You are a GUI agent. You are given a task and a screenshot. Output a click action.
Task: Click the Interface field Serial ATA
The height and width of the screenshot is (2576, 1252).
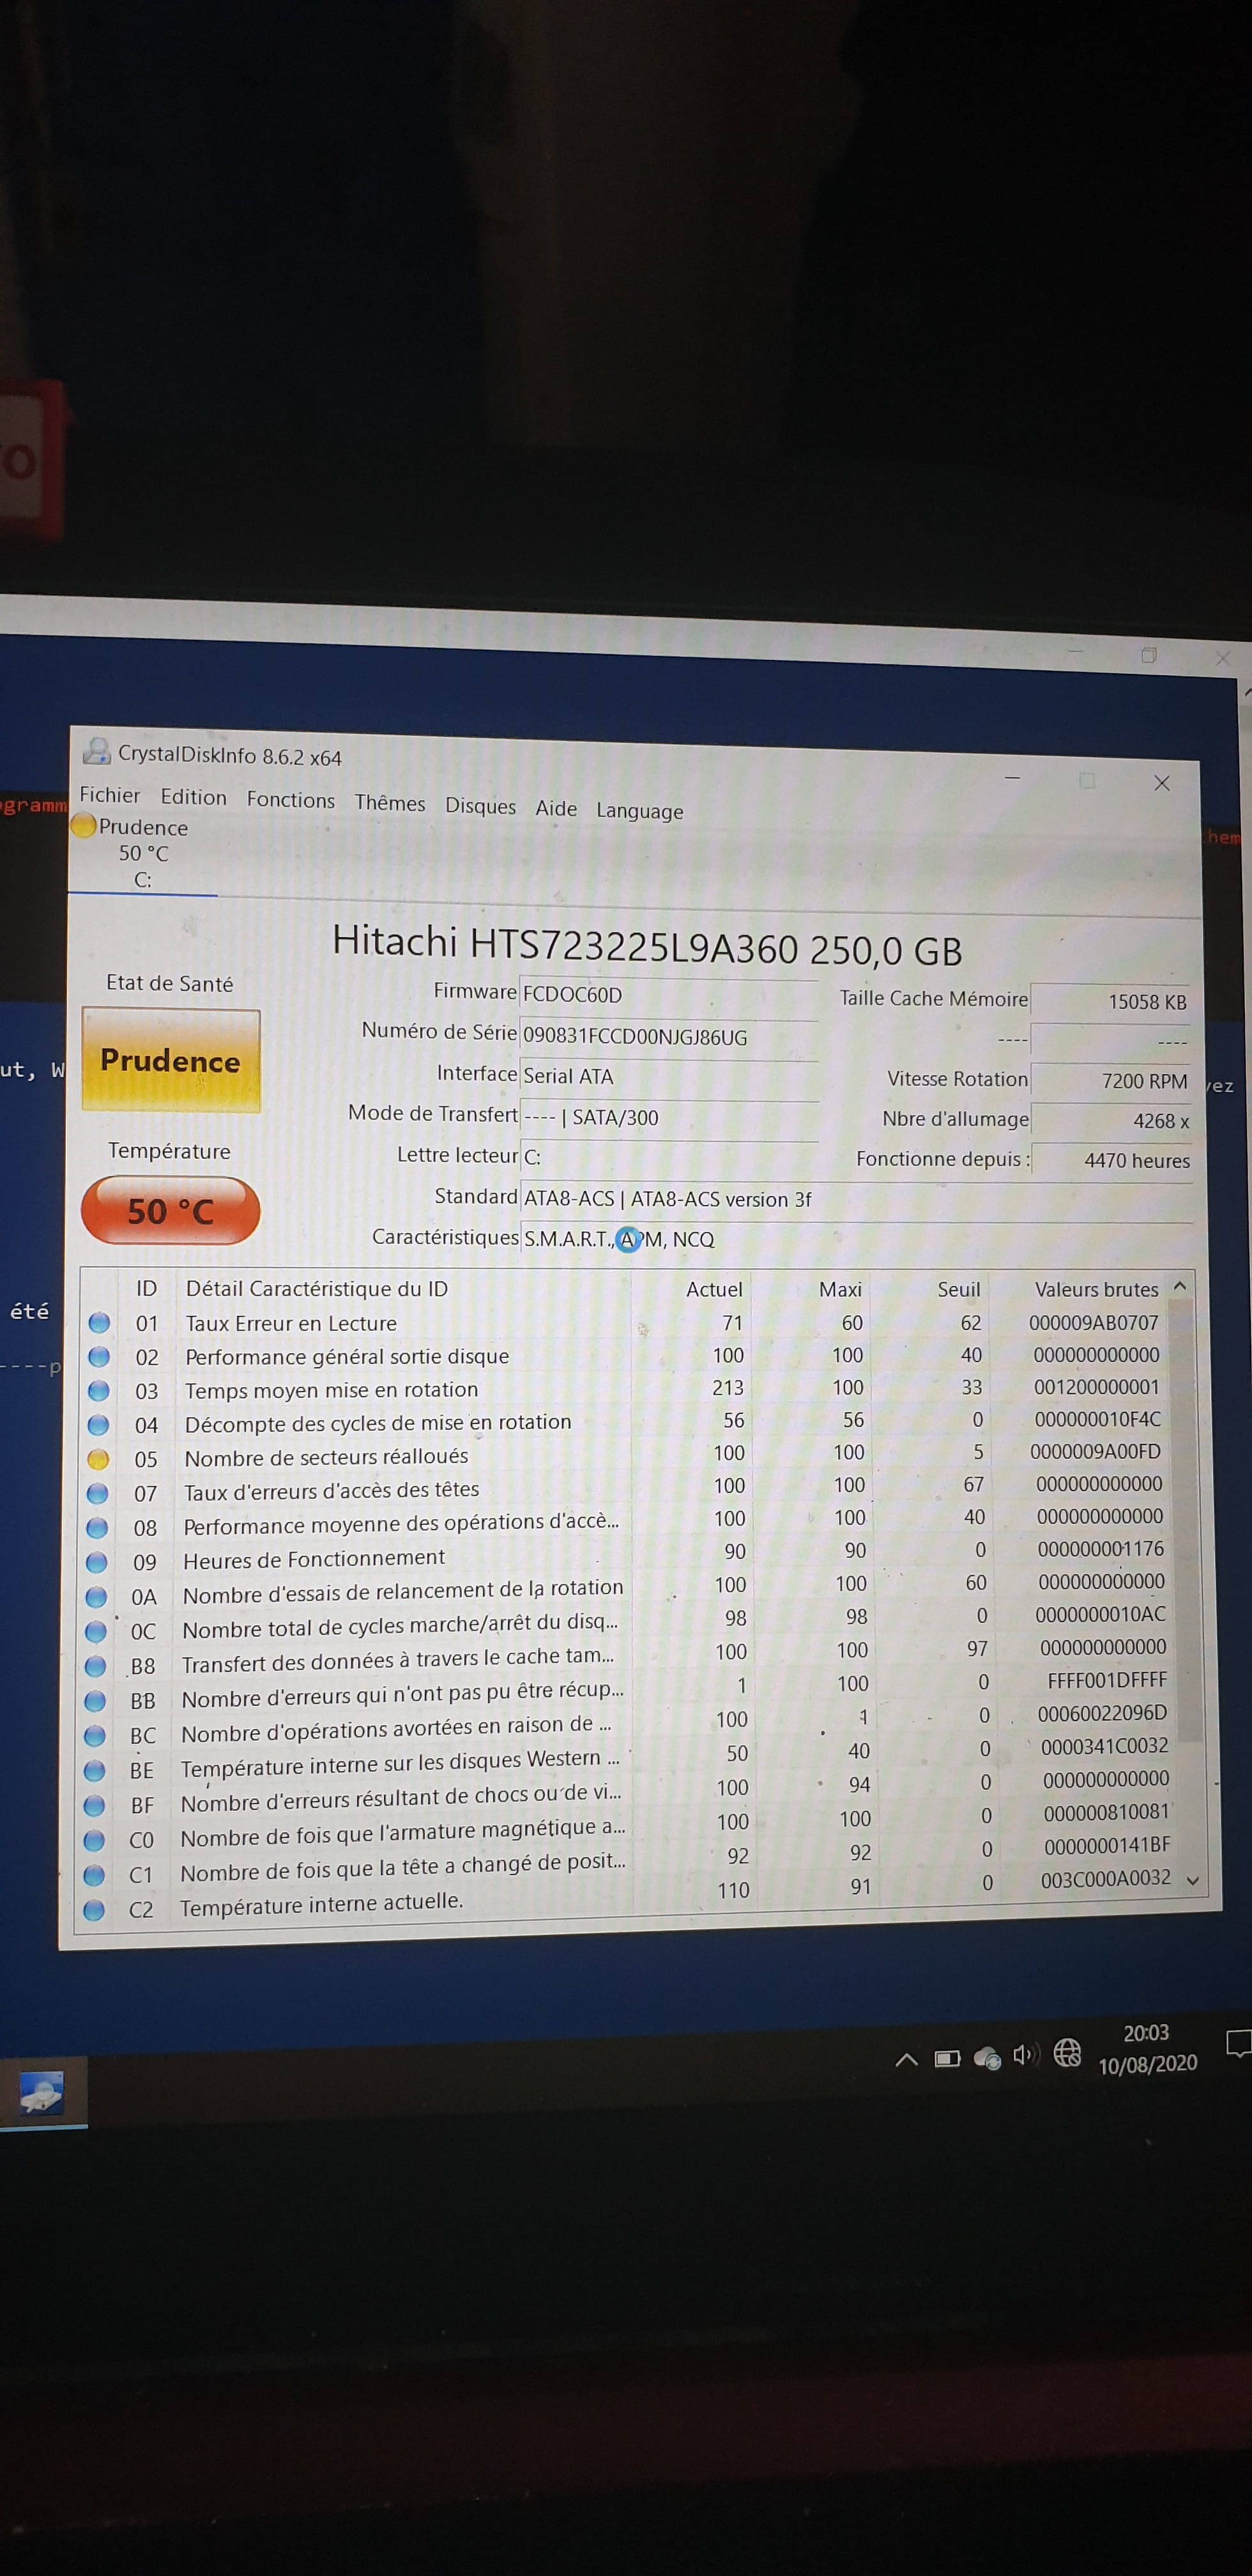click(x=669, y=1077)
